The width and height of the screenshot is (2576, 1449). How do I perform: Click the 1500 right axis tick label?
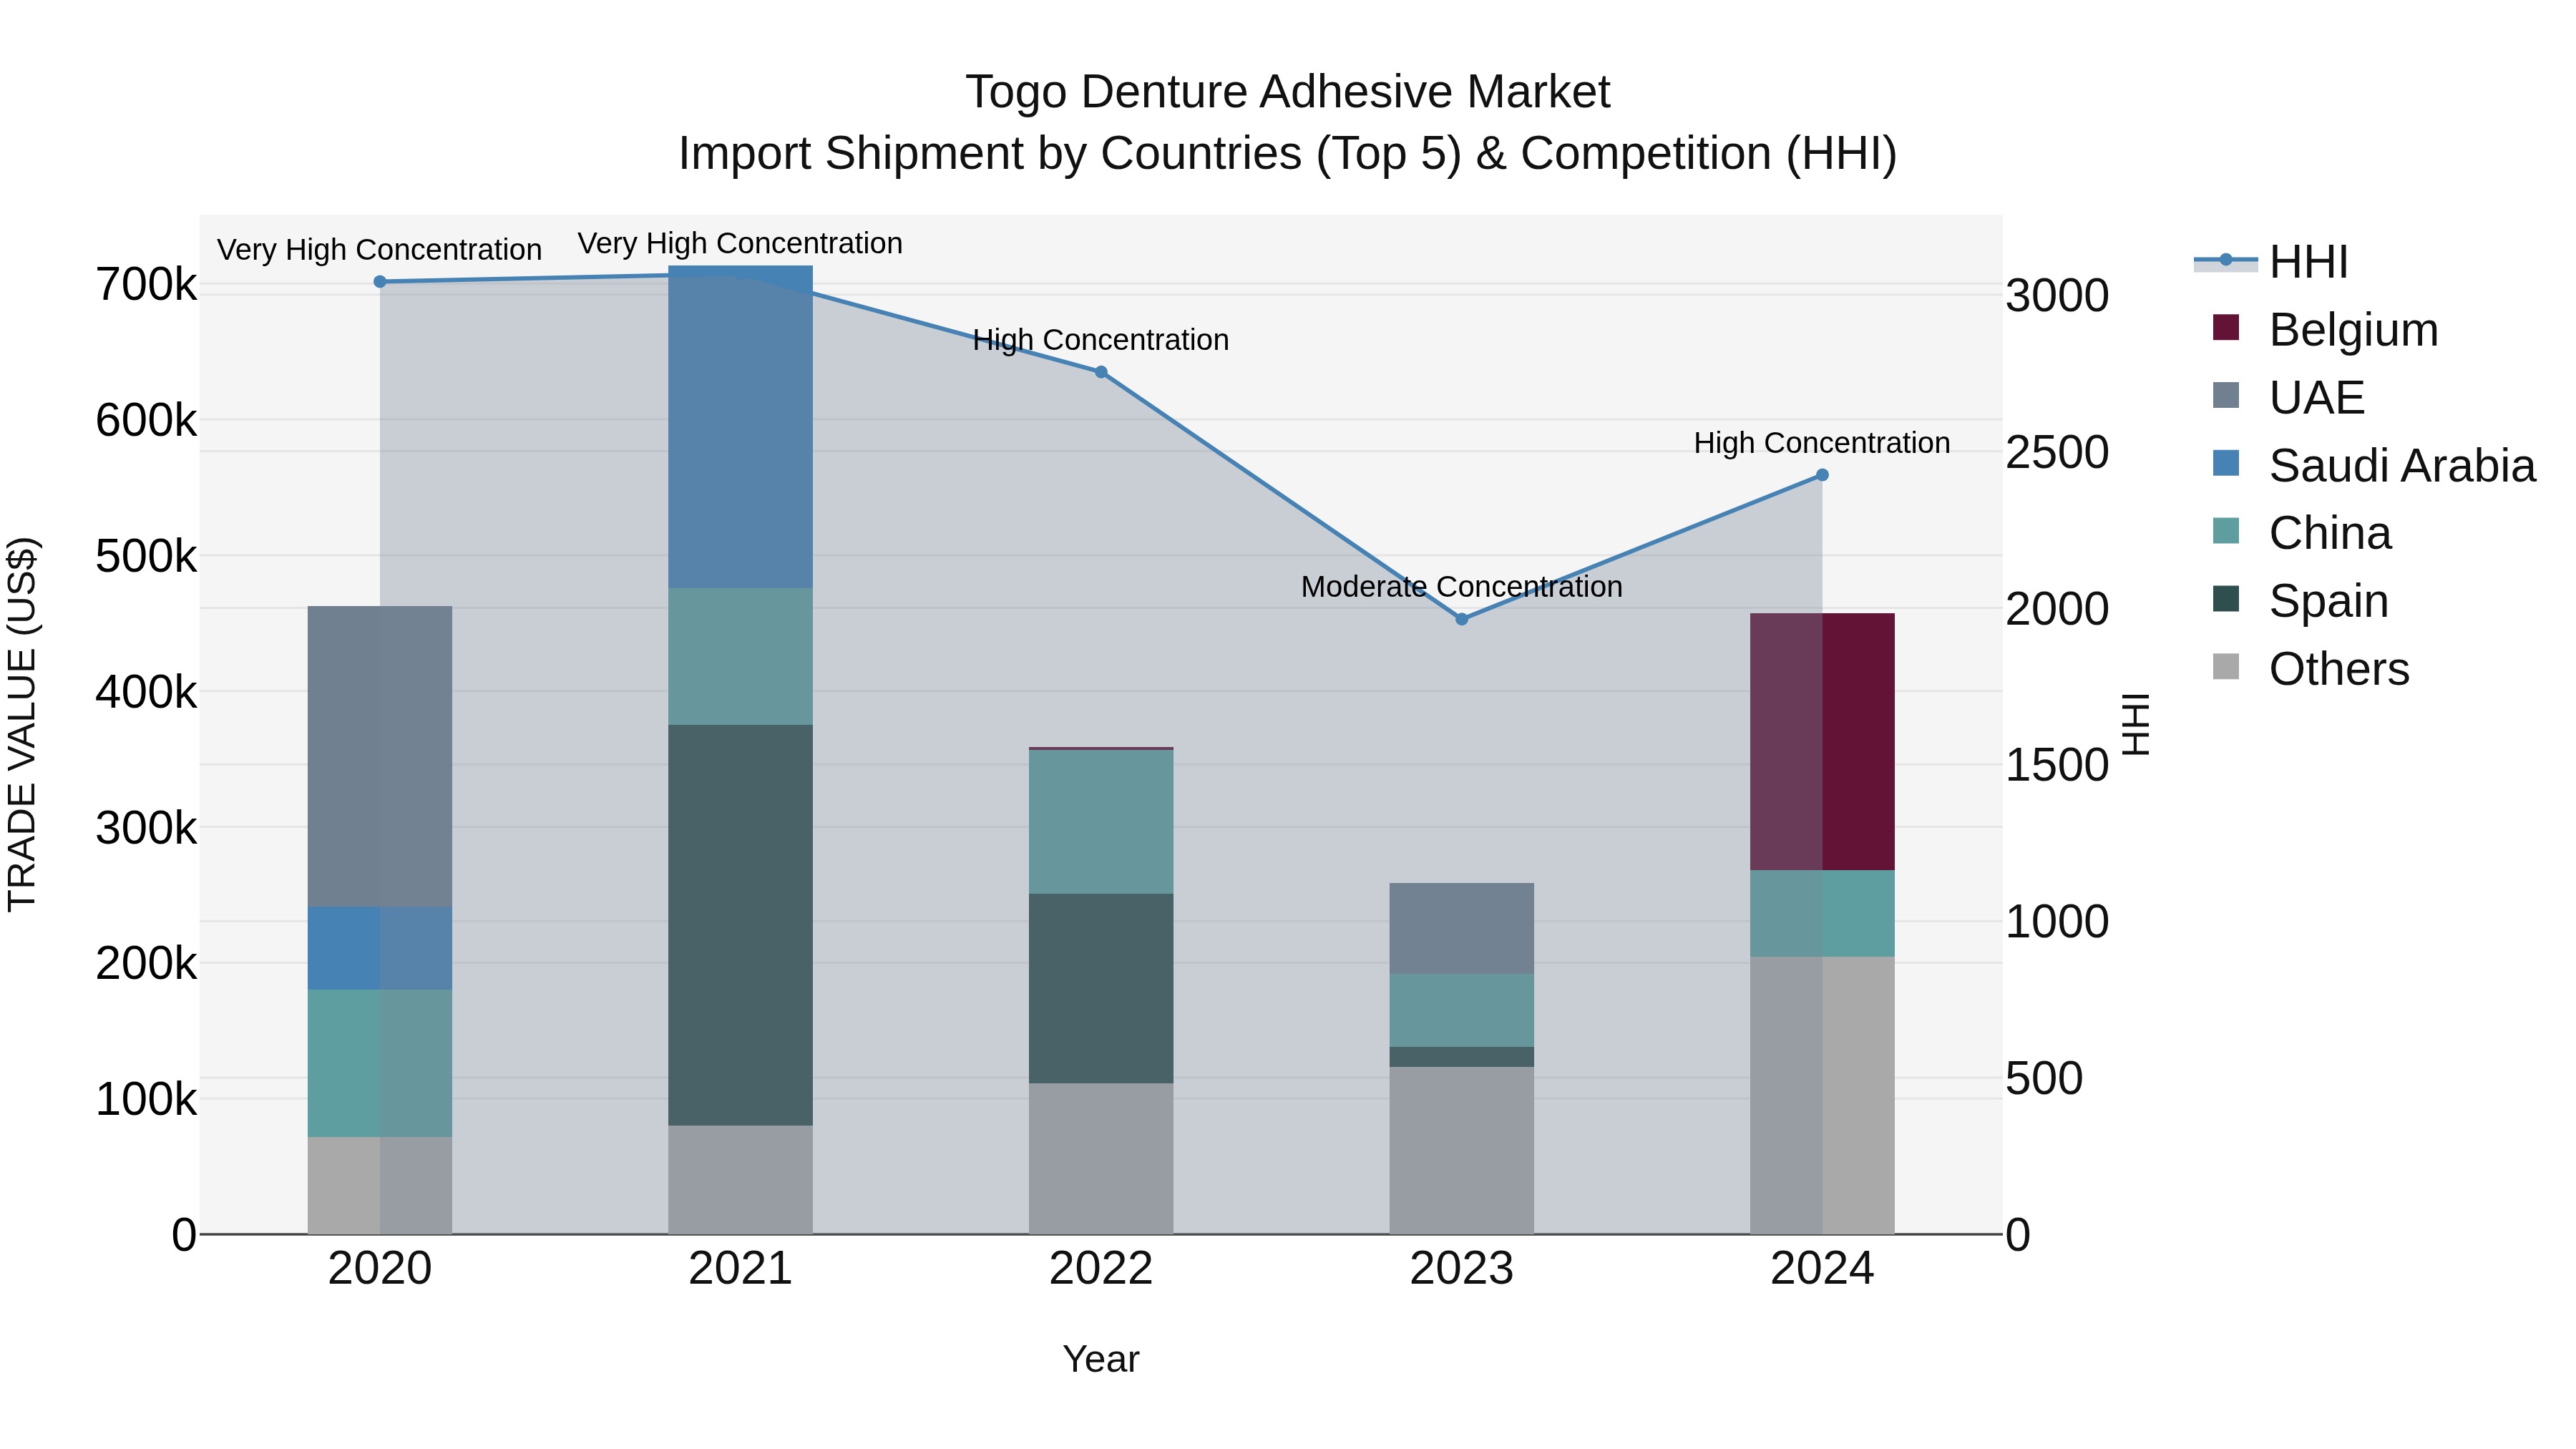pyautogui.click(x=2058, y=765)
